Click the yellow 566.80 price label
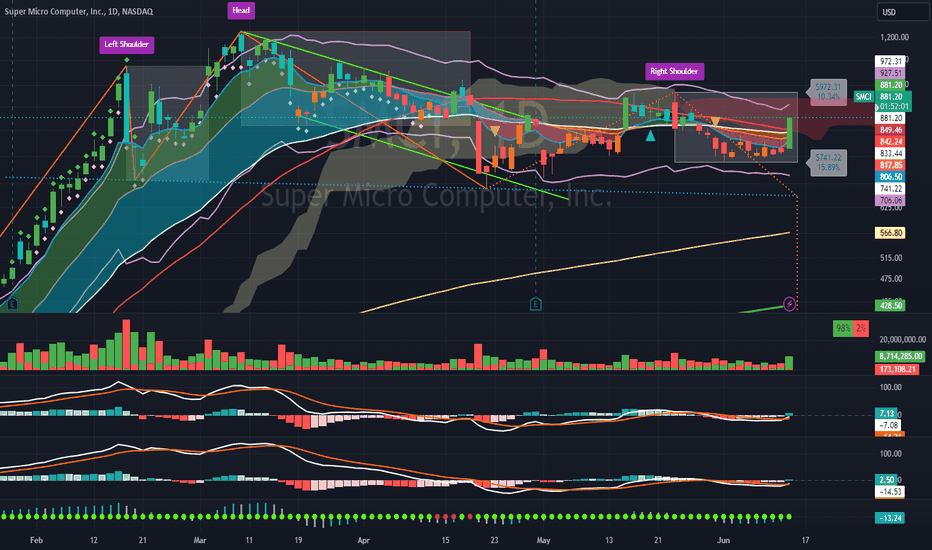This screenshot has width=932, height=550. pos(890,233)
